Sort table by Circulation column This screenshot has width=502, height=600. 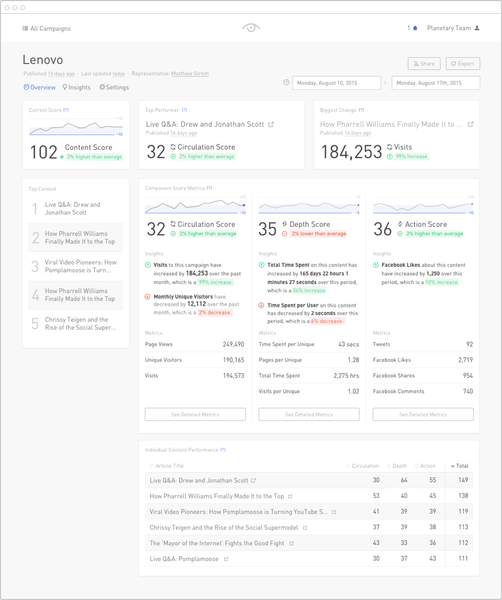tap(362, 466)
